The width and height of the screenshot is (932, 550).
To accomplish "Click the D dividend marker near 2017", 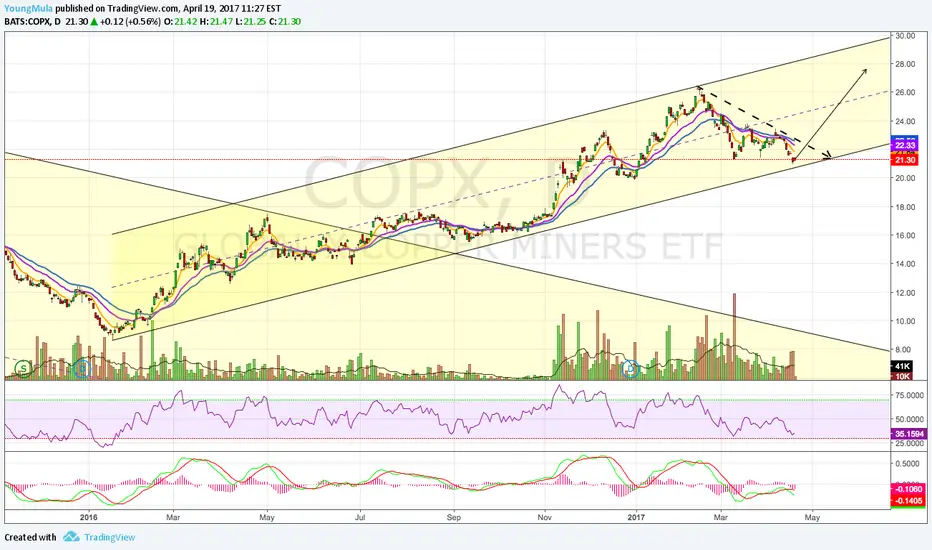I will click(631, 369).
